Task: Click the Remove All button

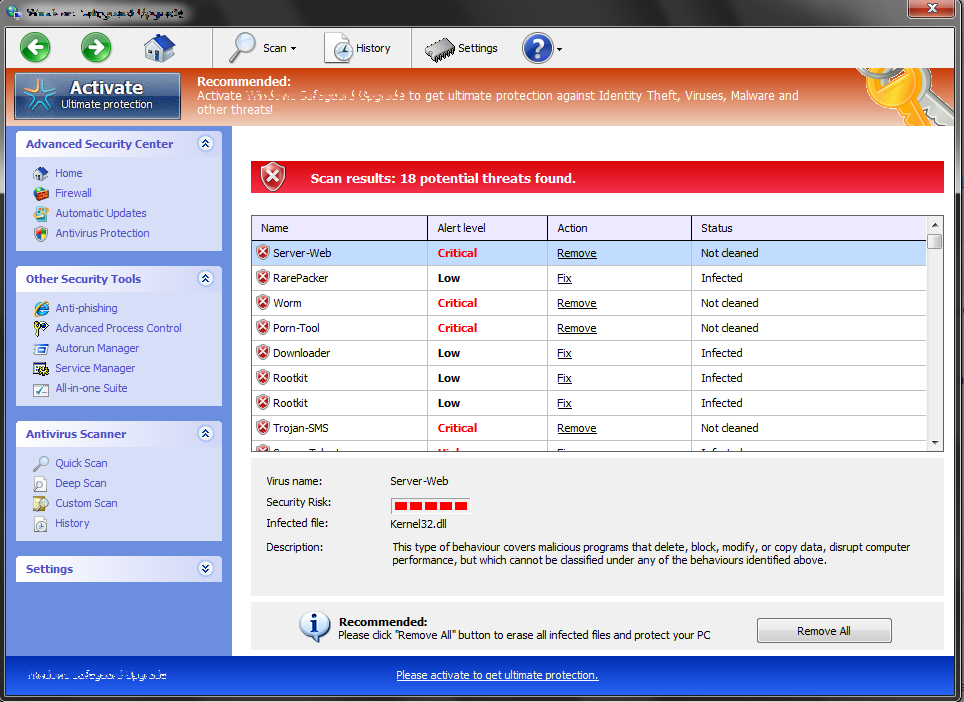Action: tap(824, 631)
